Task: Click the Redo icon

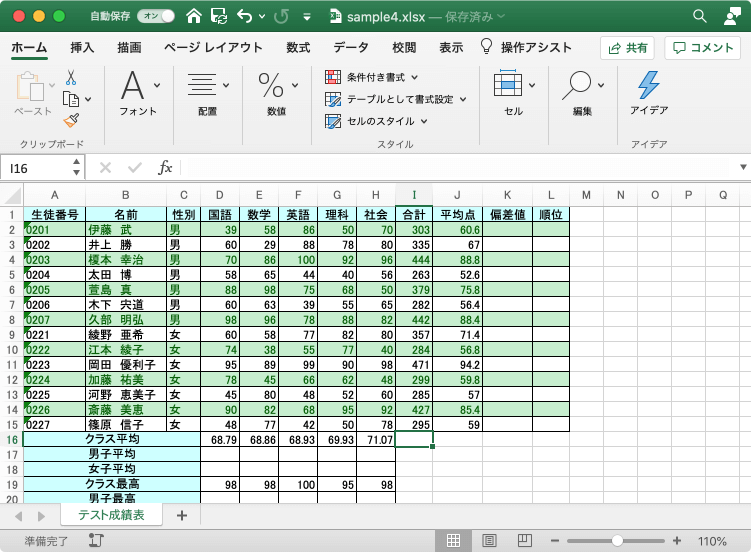Action: pyautogui.click(x=281, y=16)
